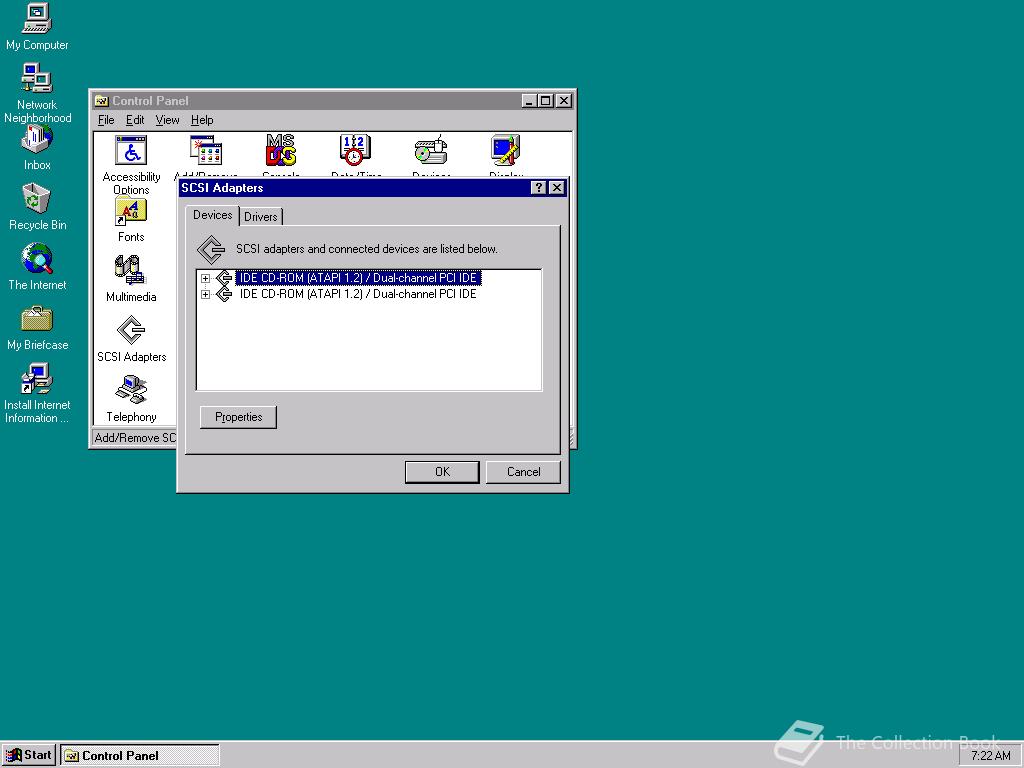Maximize the Control Panel window

(546, 101)
